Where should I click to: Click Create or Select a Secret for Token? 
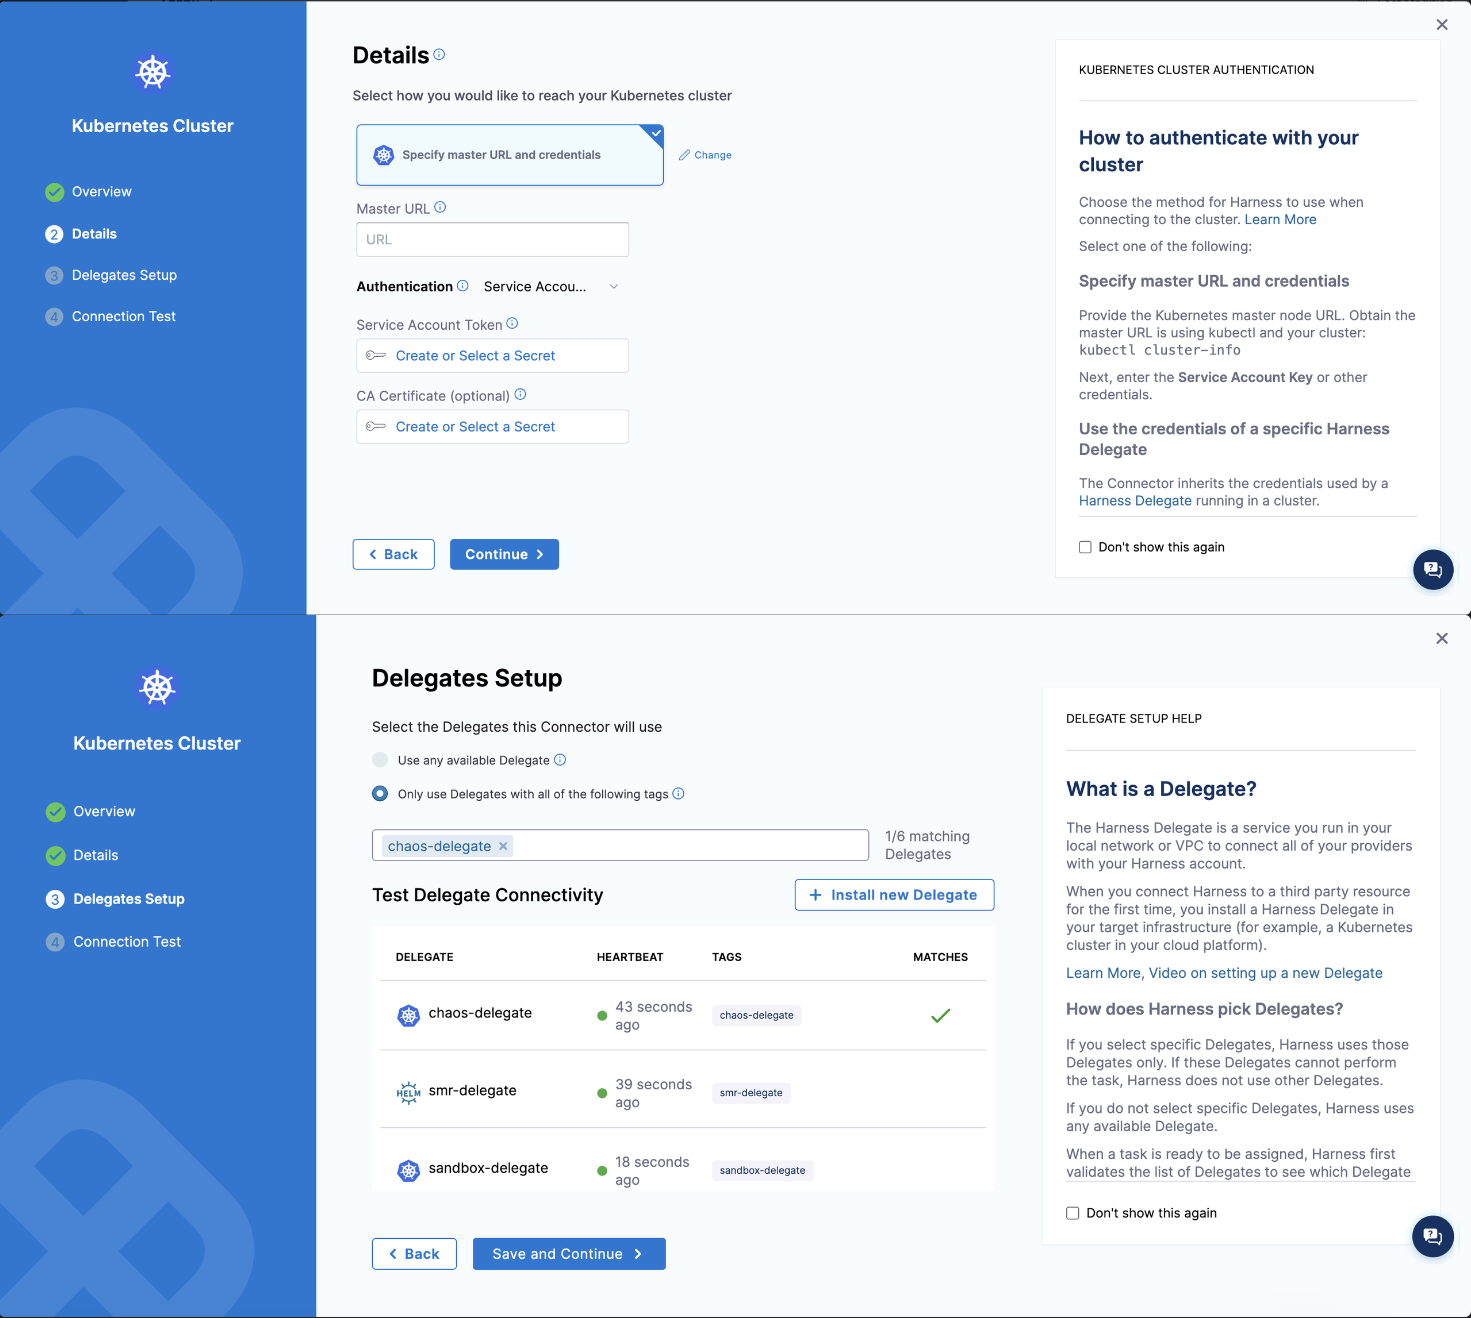(475, 356)
